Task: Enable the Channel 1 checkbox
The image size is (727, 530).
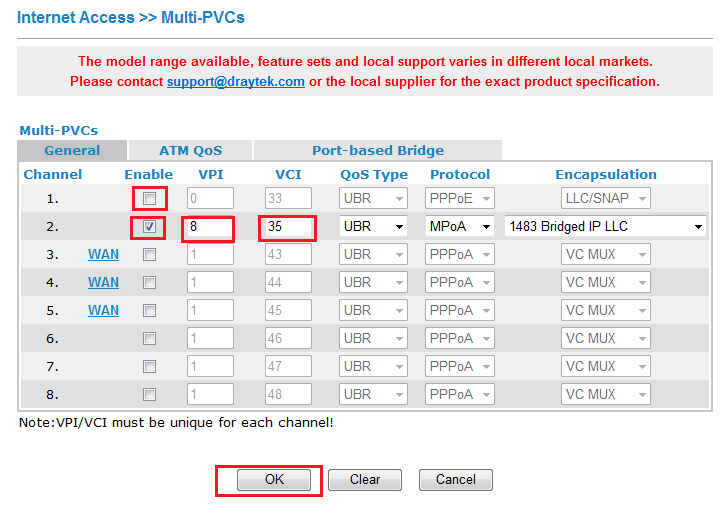Action: coord(149,199)
